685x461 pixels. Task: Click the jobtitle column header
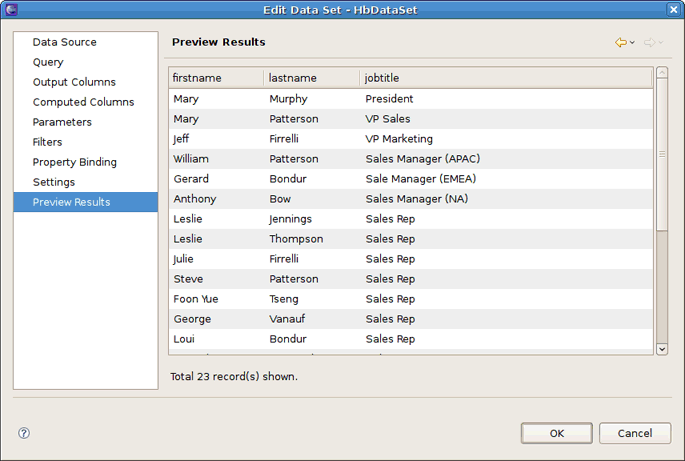tap(506, 78)
